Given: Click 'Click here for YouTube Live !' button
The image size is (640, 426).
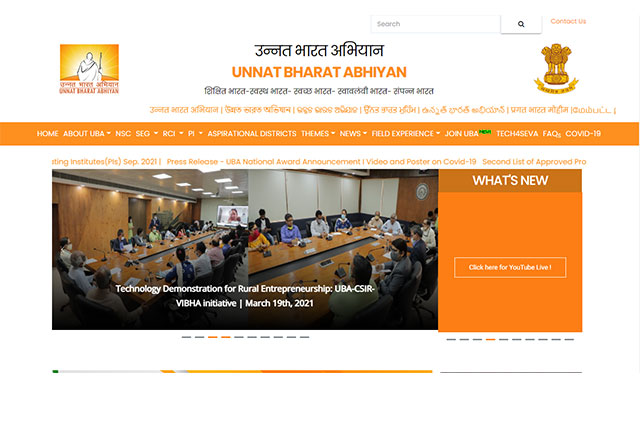Looking at the screenshot, I should pyautogui.click(x=510, y=267).
